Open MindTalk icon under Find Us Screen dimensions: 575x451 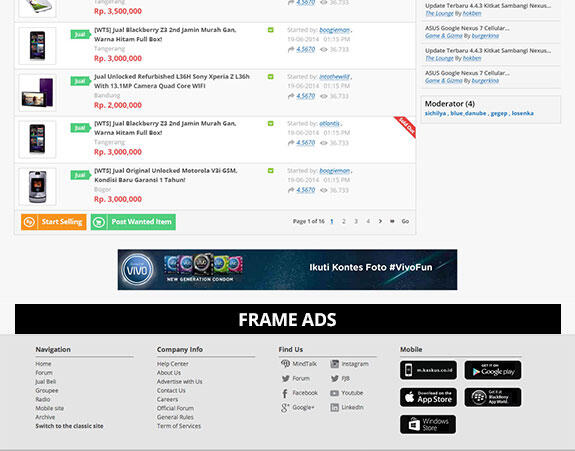click(285, 364)
